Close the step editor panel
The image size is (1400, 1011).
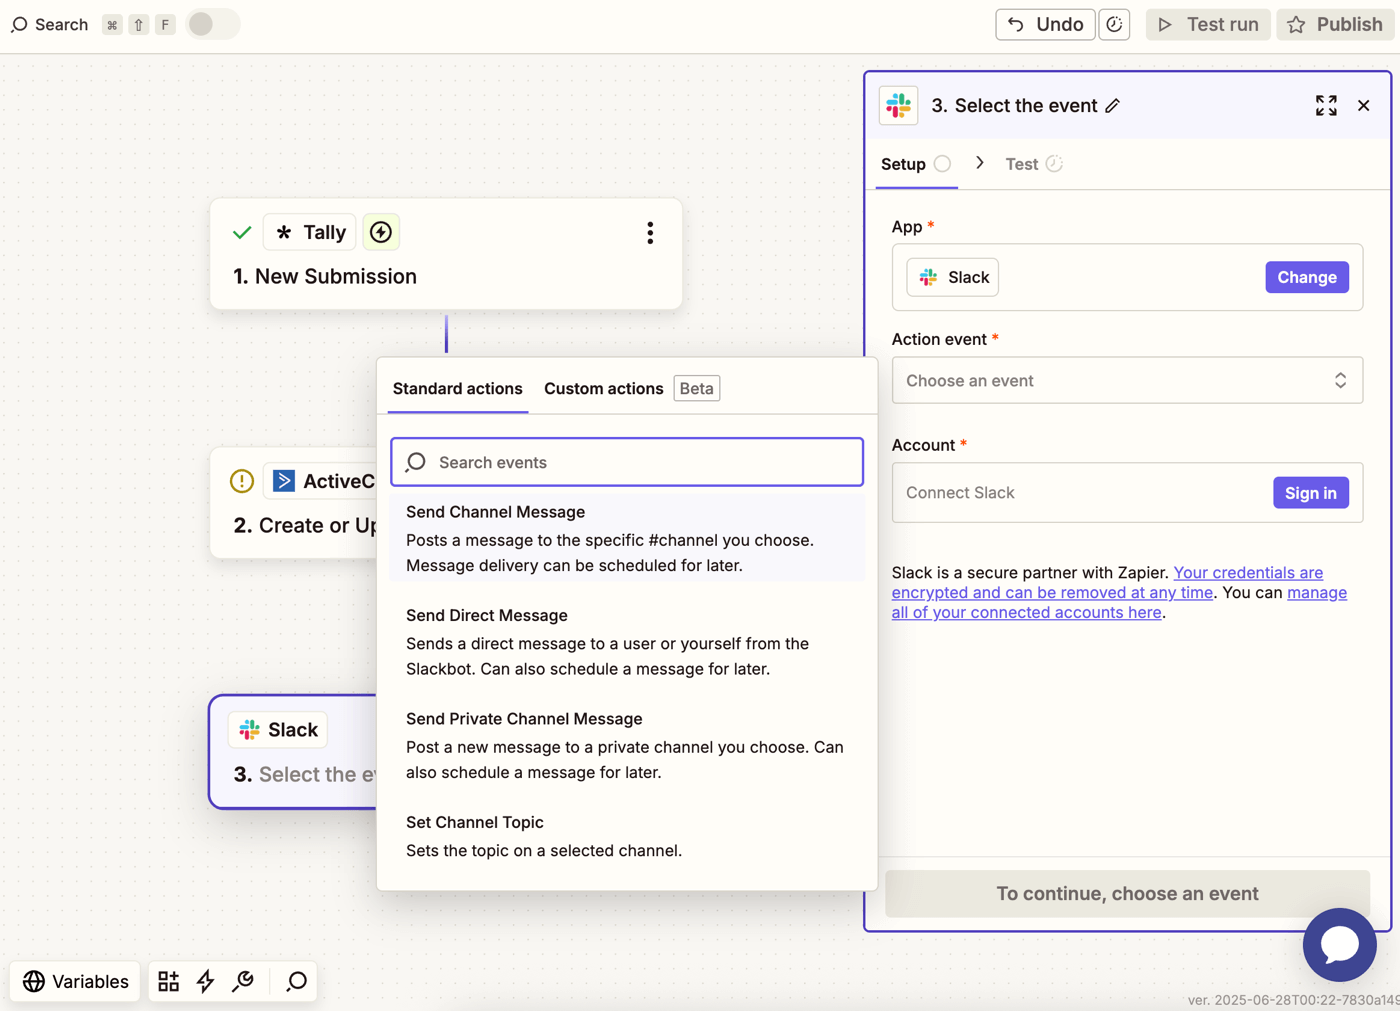pos(1364,106)
